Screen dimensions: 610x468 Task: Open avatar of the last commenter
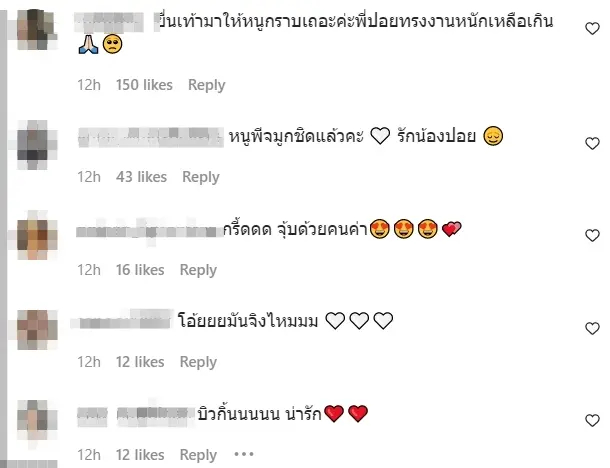pos(37,420)
